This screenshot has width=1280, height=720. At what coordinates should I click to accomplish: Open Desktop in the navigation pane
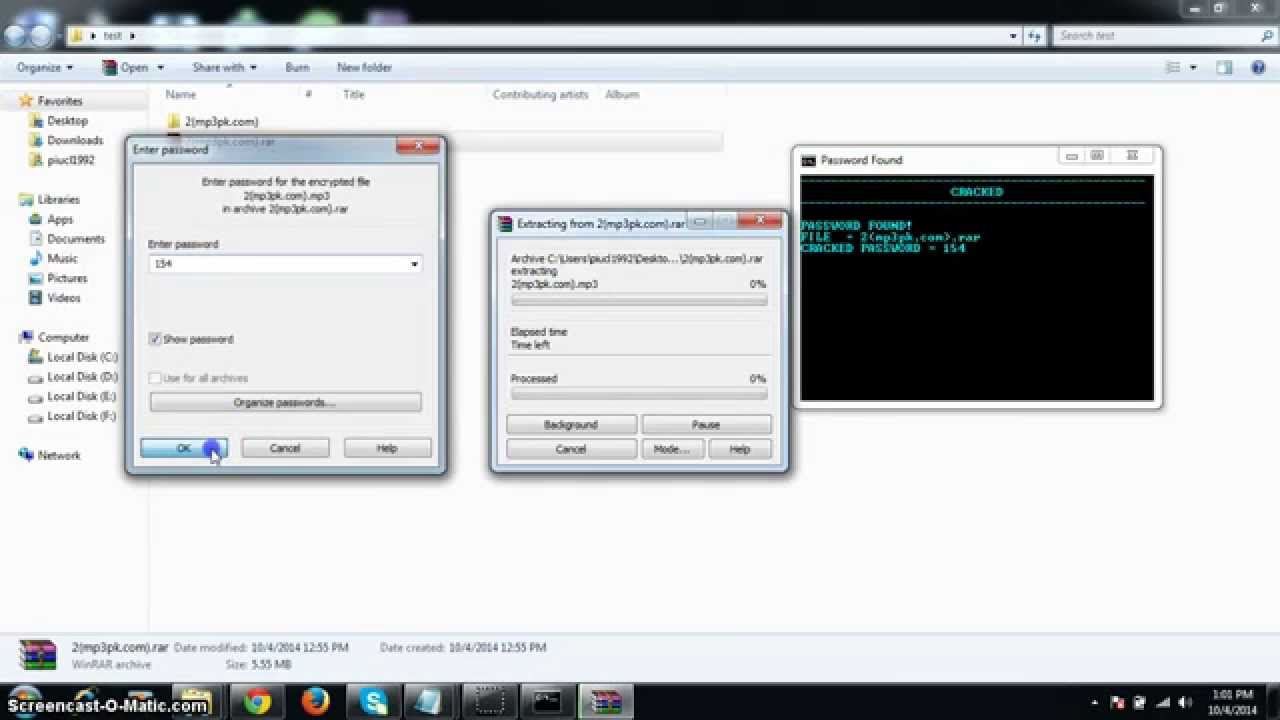(68, 121)
